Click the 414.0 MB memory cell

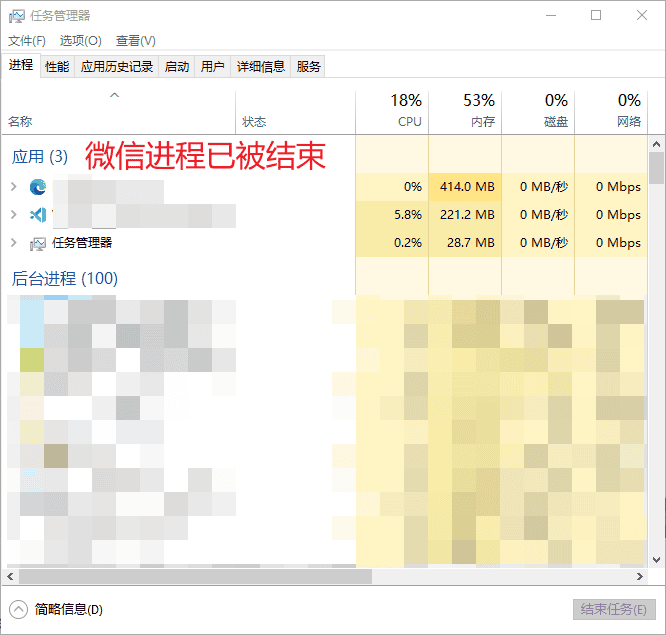465,186
